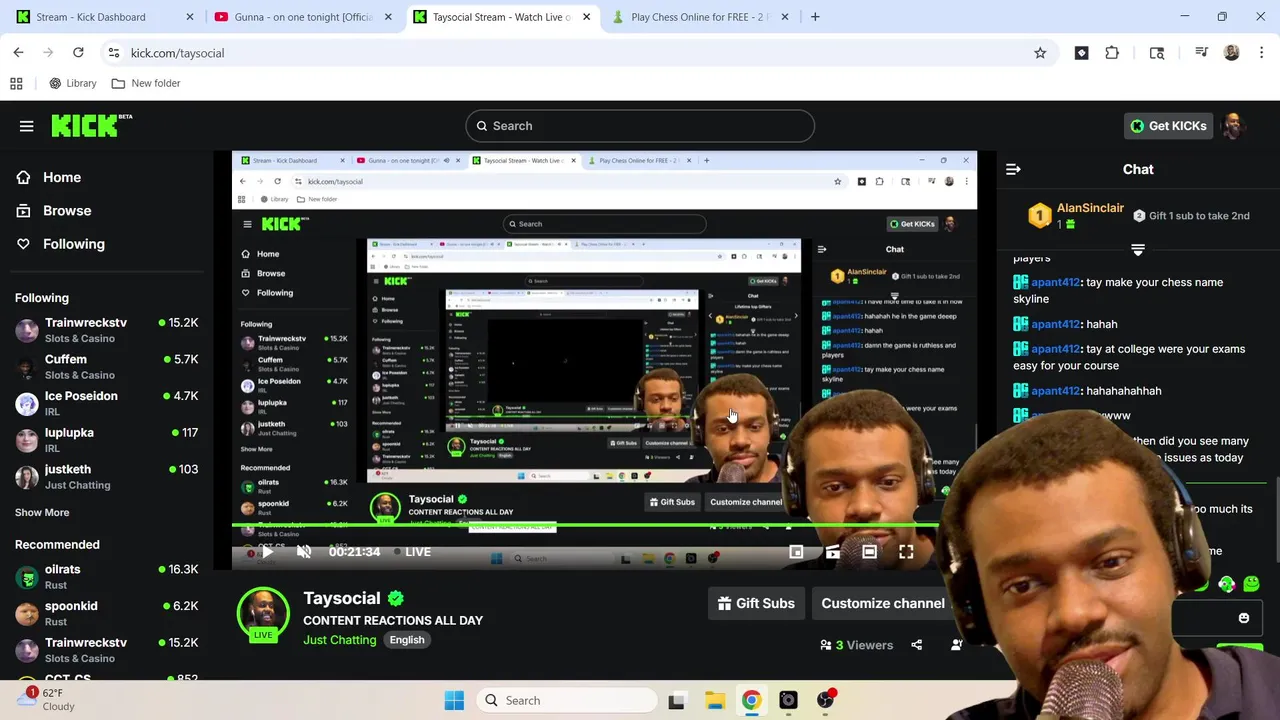
Task: Go to Home in the sidebar
Action: (x=62, y=177)
